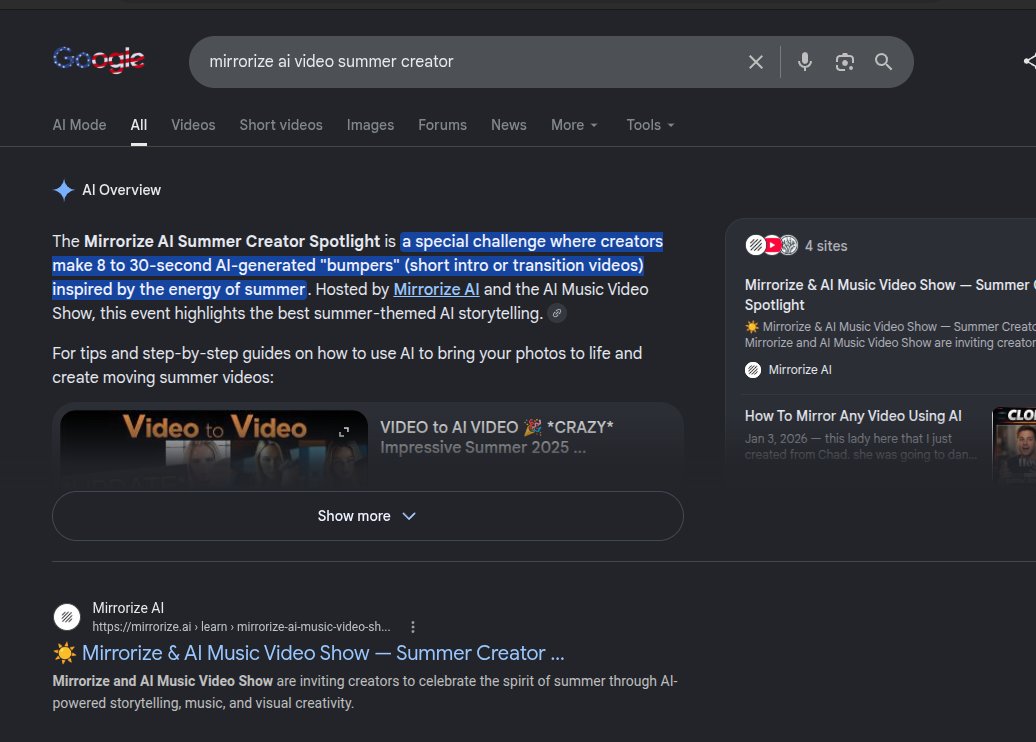Click the Mirrorize AI sidebar favicon
This screenshot has height=742, width=1036.
point(753,370)
